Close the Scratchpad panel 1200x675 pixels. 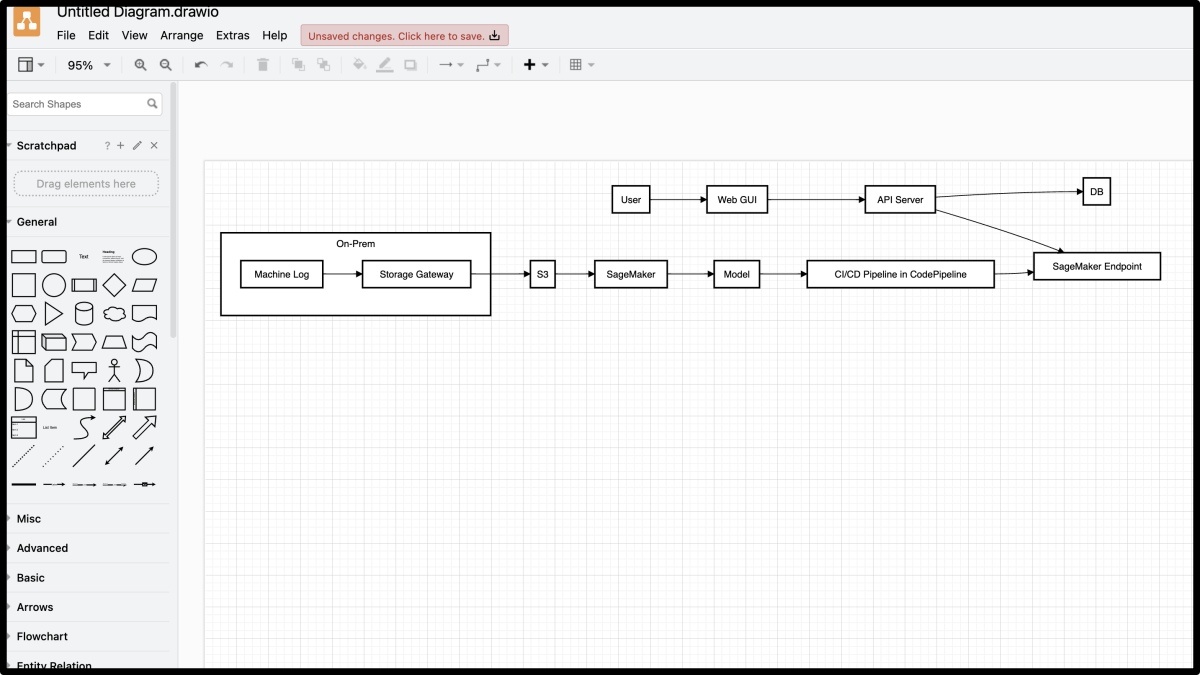(x=153, y=145)
